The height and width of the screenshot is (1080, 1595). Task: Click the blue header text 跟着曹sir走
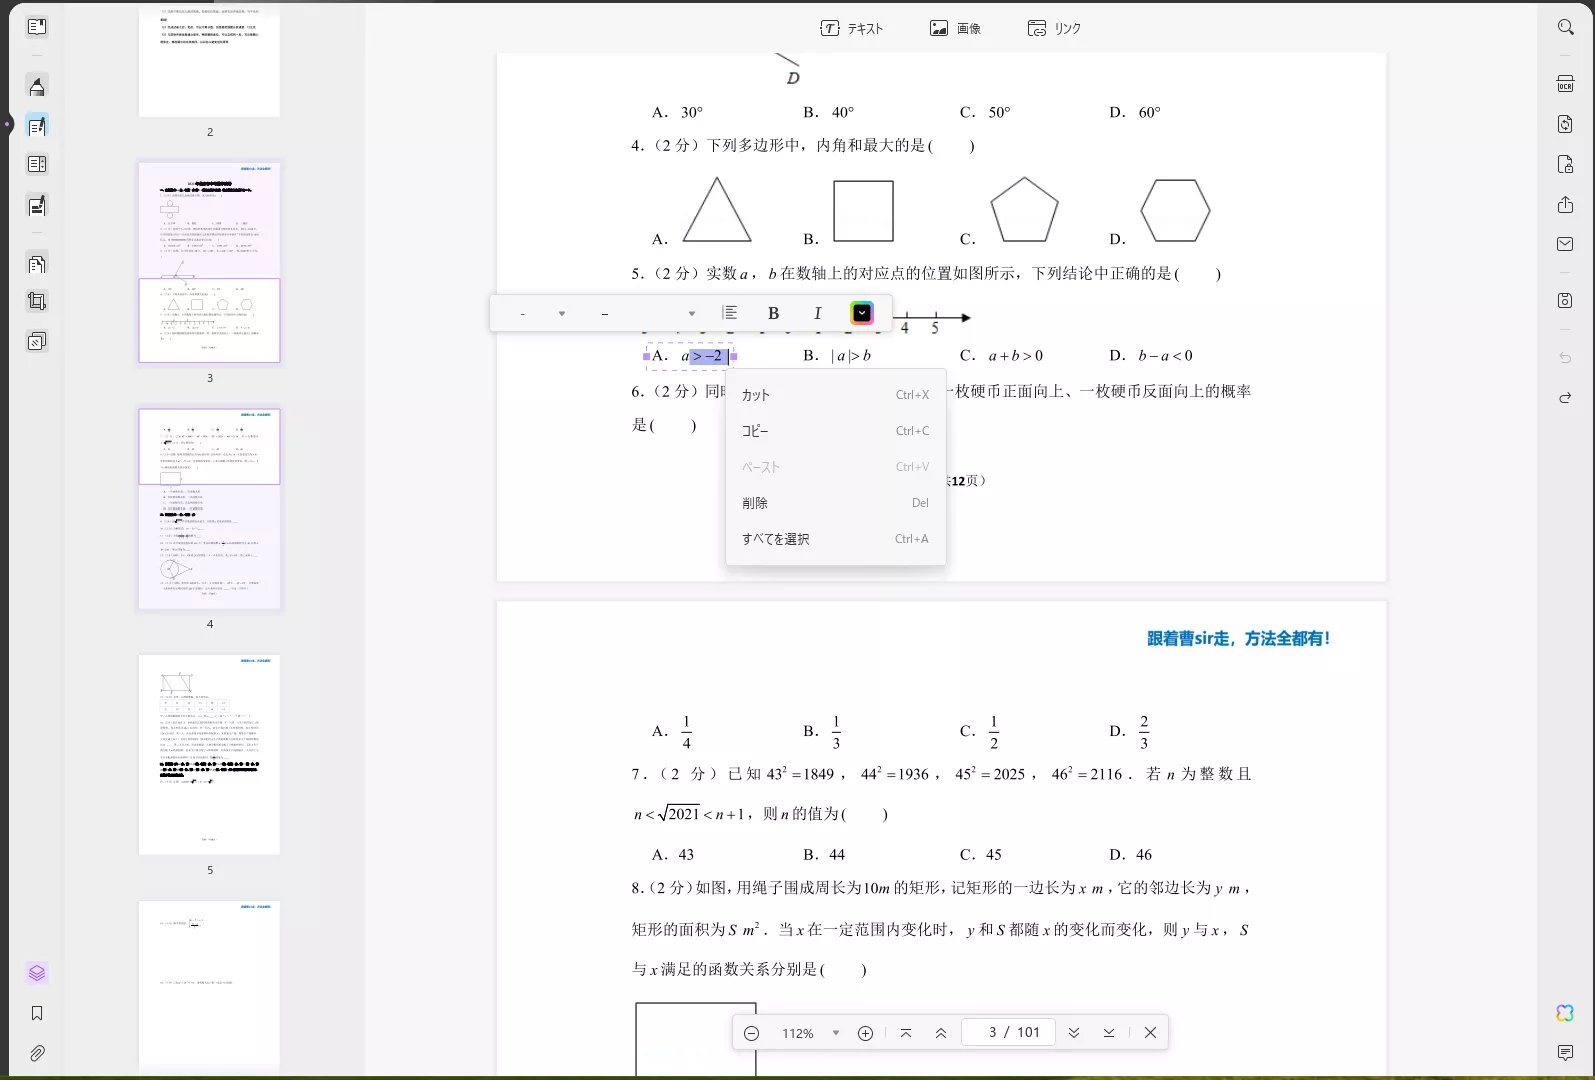click(x=1238, y=638)
